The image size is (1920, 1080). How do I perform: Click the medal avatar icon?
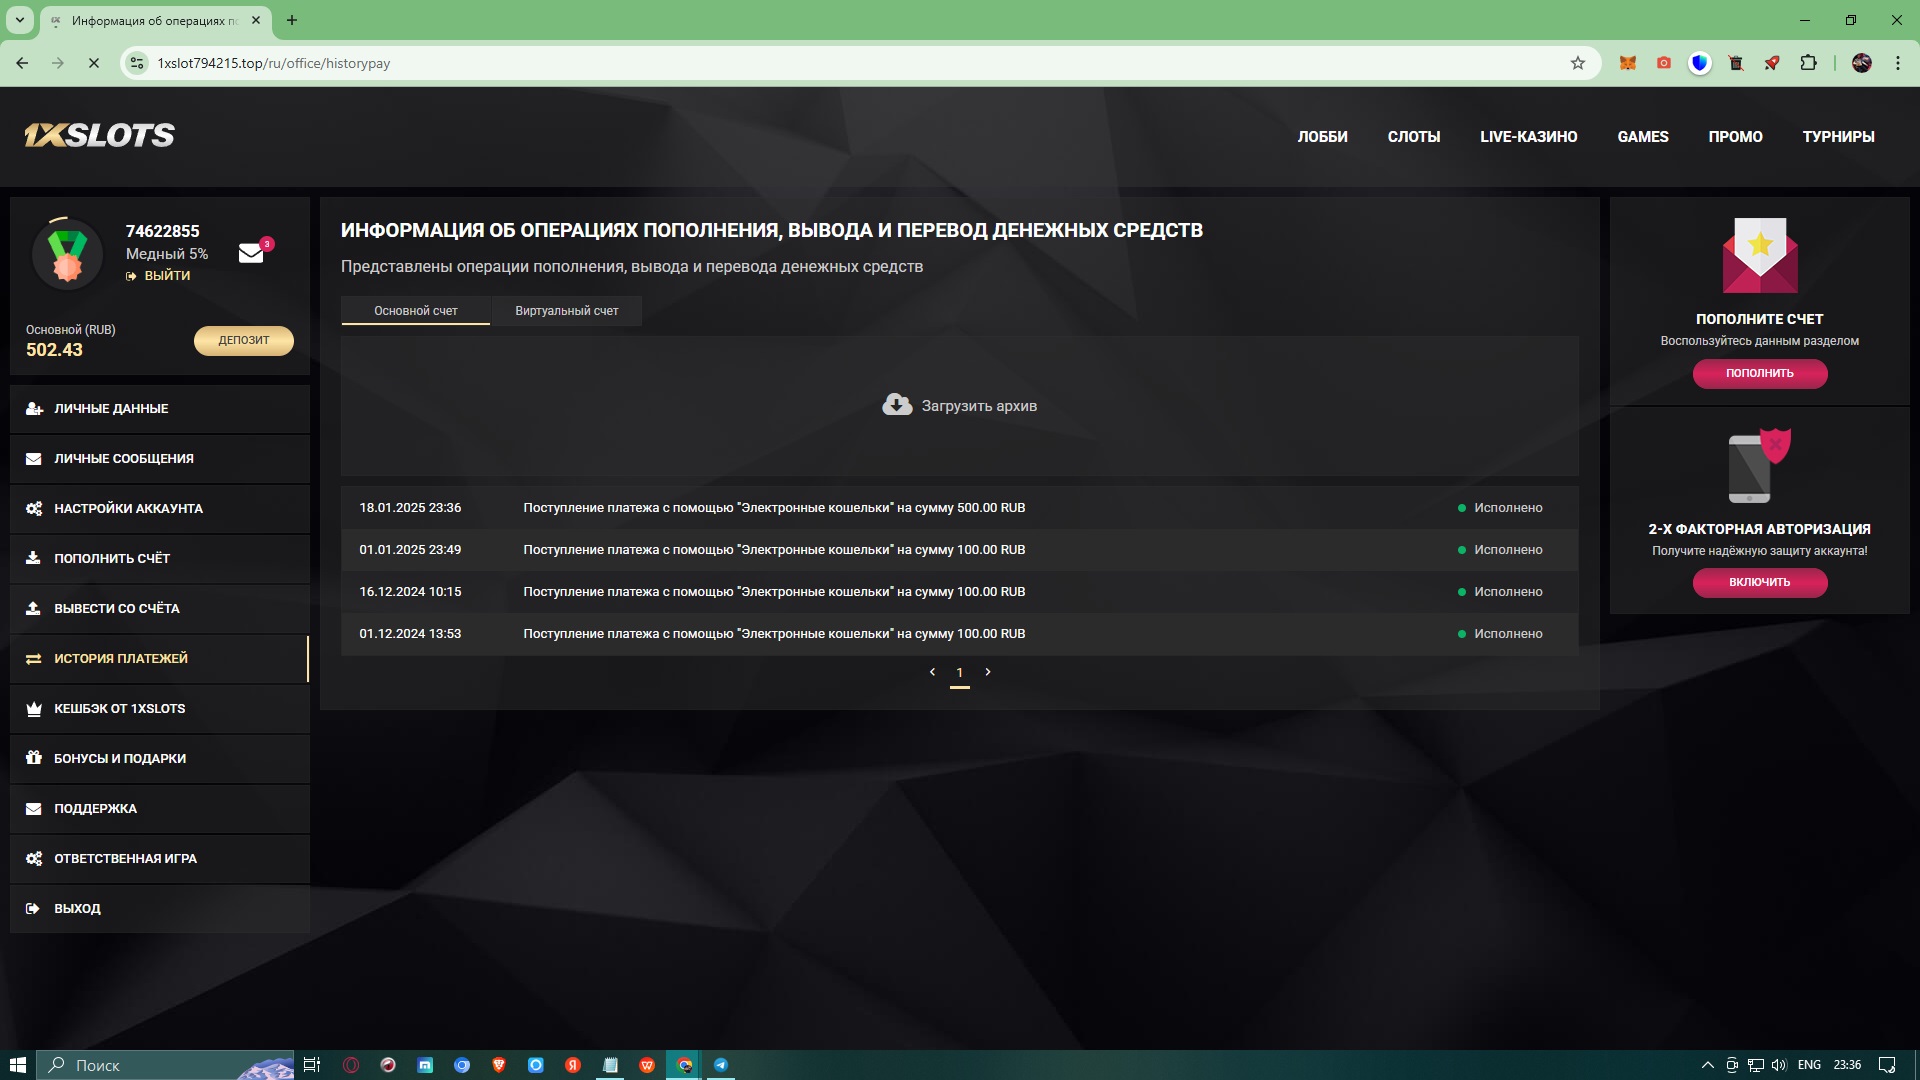[x=67, y=254]
